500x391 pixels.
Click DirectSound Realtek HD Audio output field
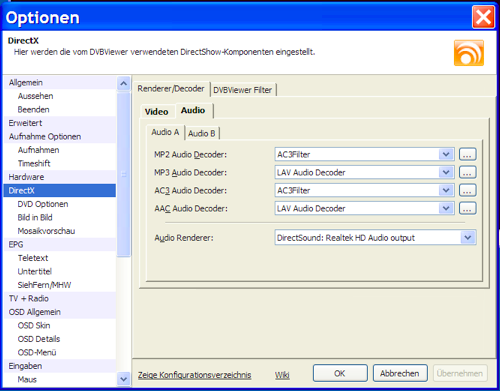[375, 238]
